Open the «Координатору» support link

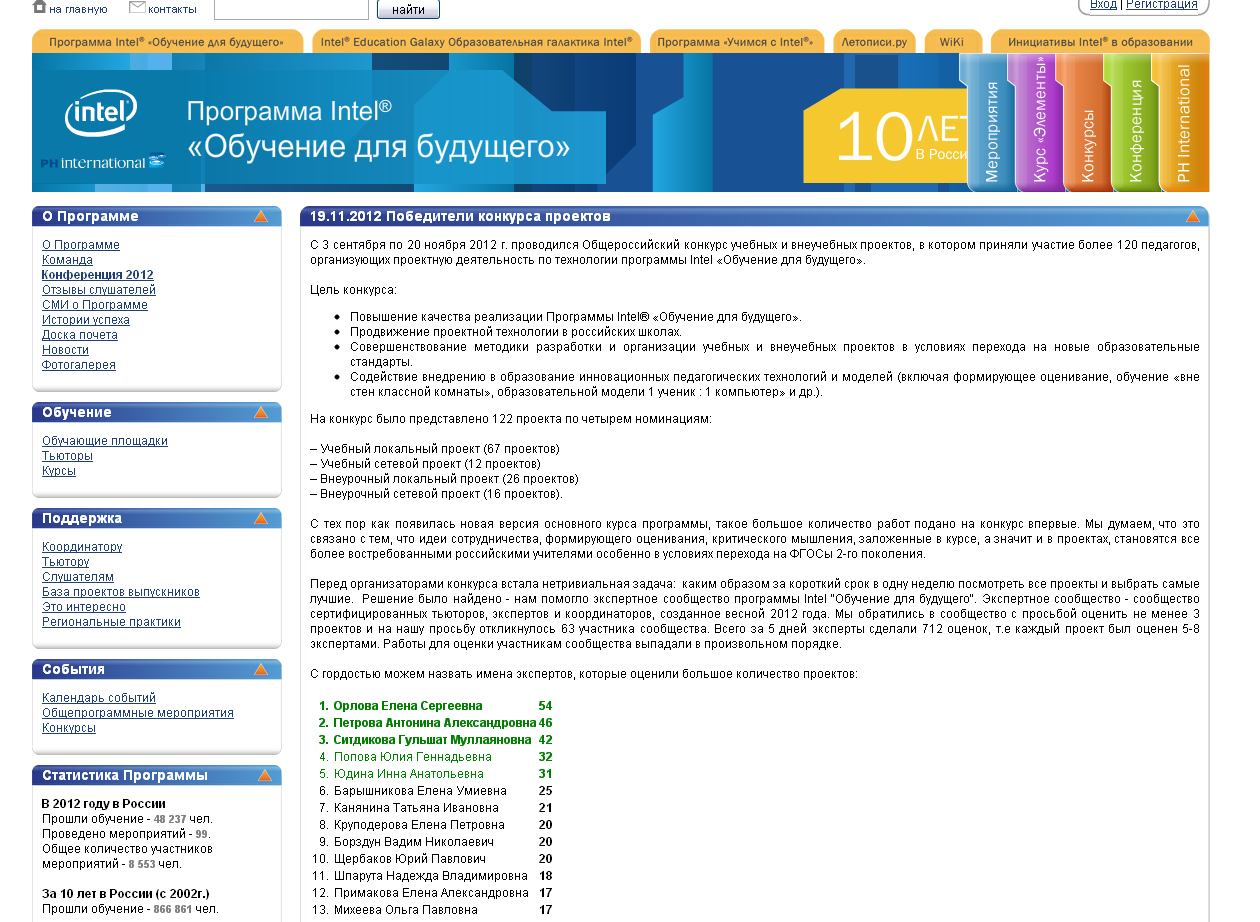coord(82,547)
